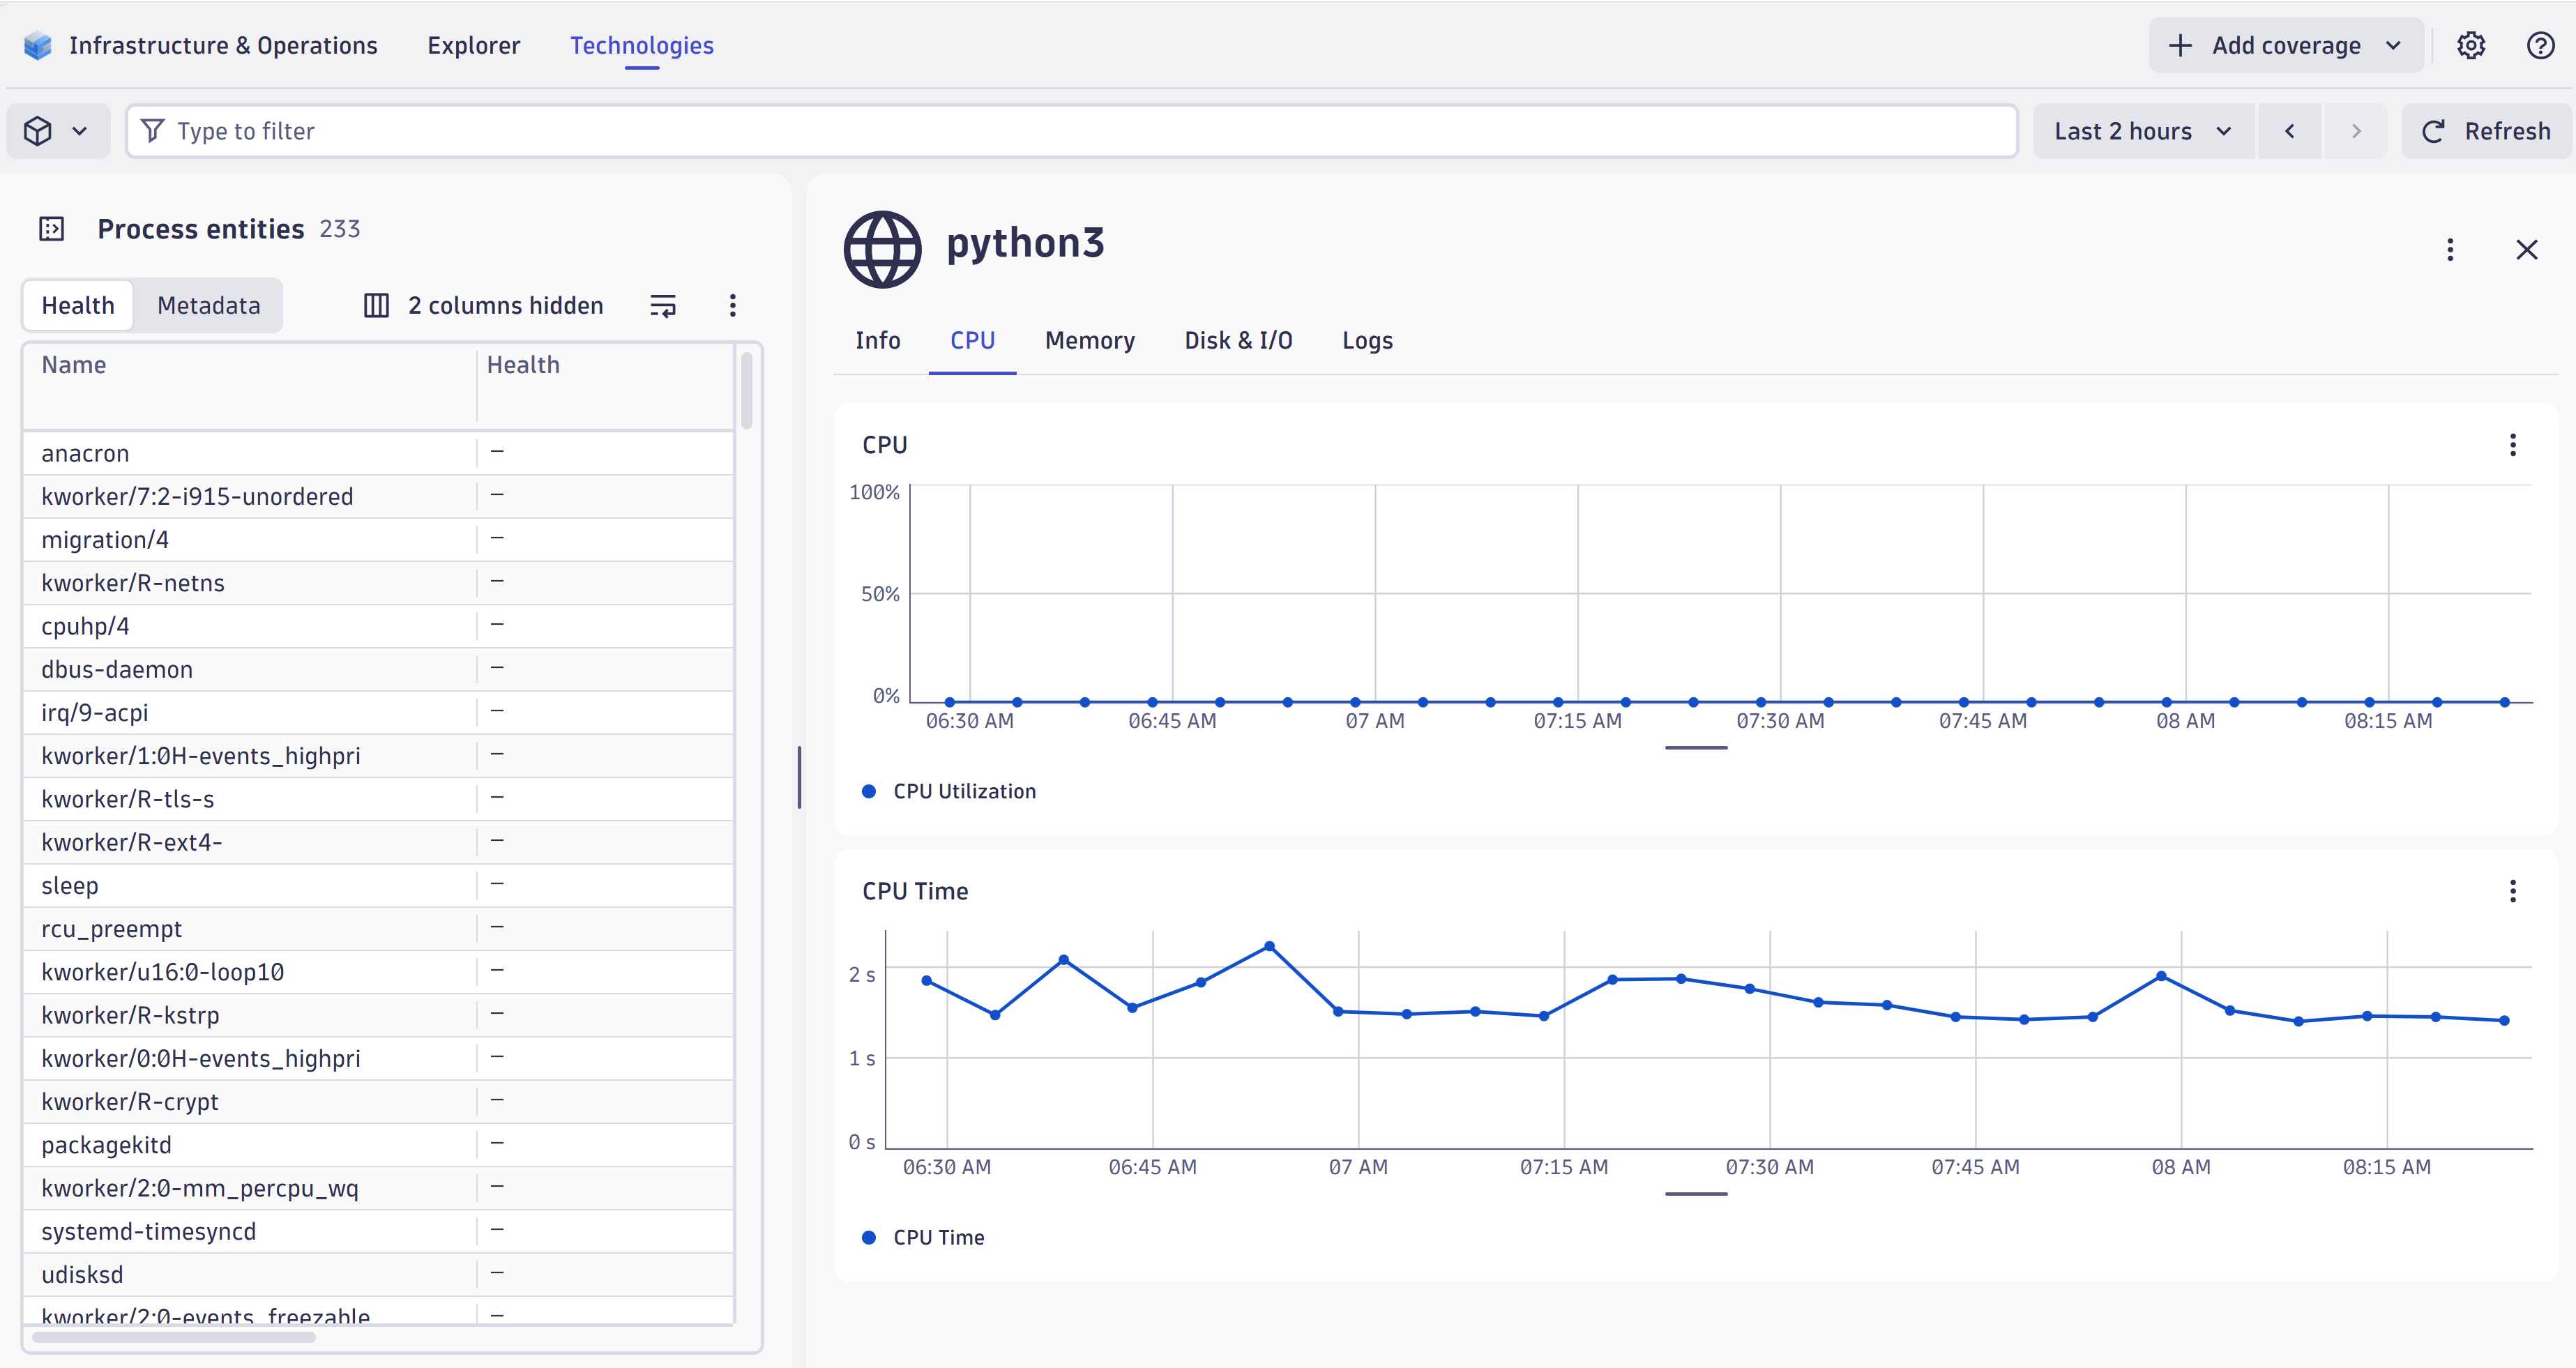Open the Explorer navigation item
Screen dimensions: 2576x1368
[x=473, y=45]
